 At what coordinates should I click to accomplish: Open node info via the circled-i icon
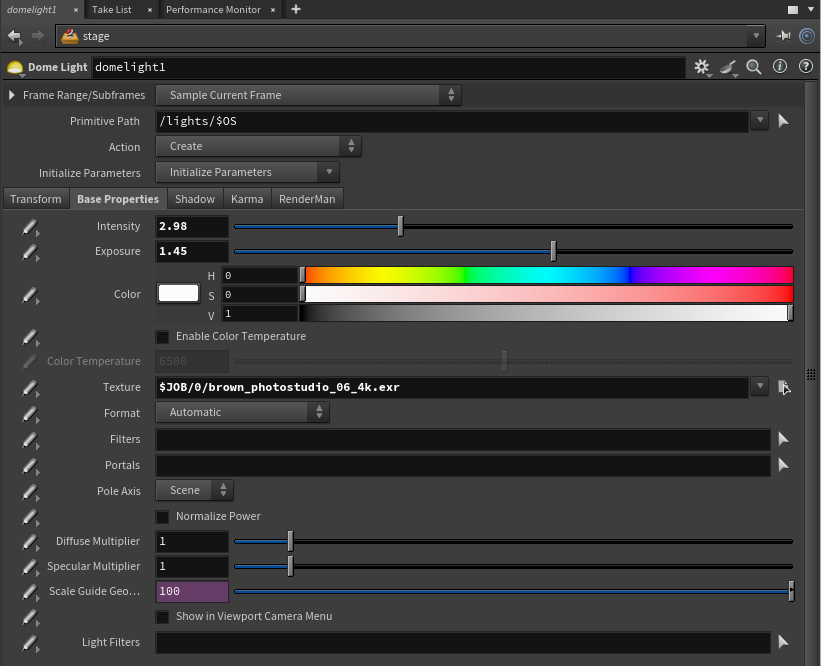click(x=779, y=67)
